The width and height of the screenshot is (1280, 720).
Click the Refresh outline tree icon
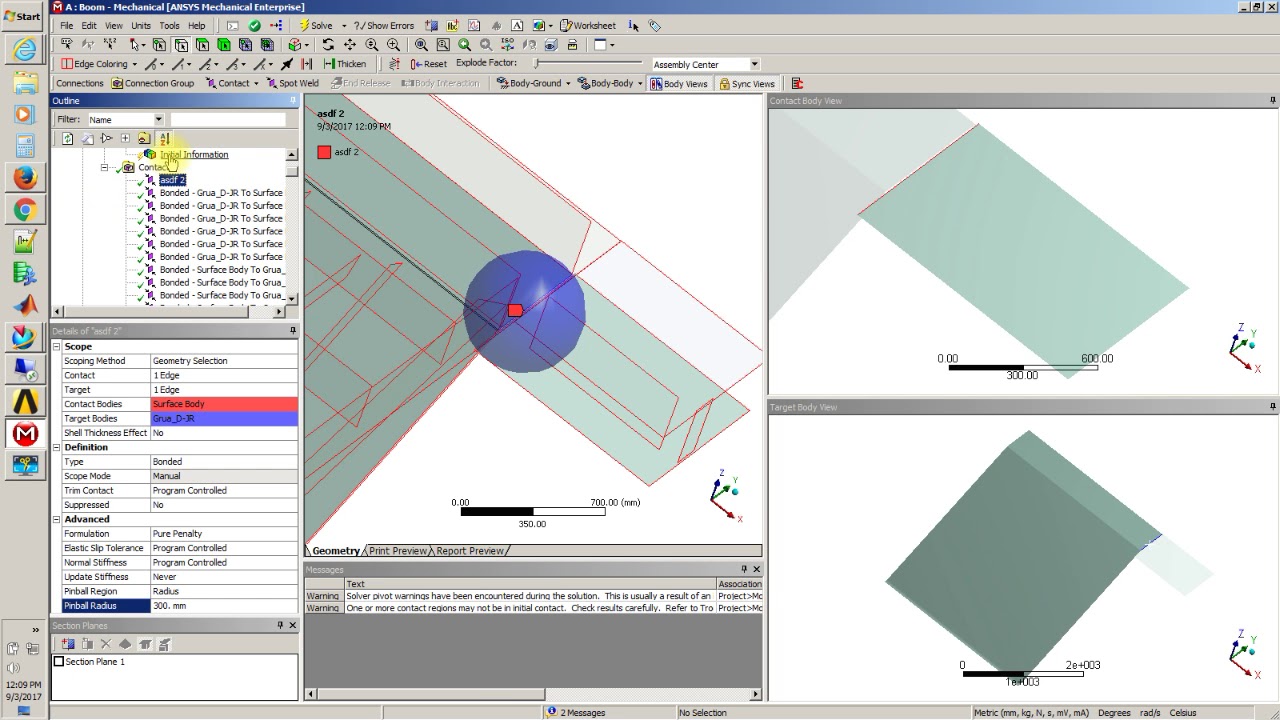(68, 138)
